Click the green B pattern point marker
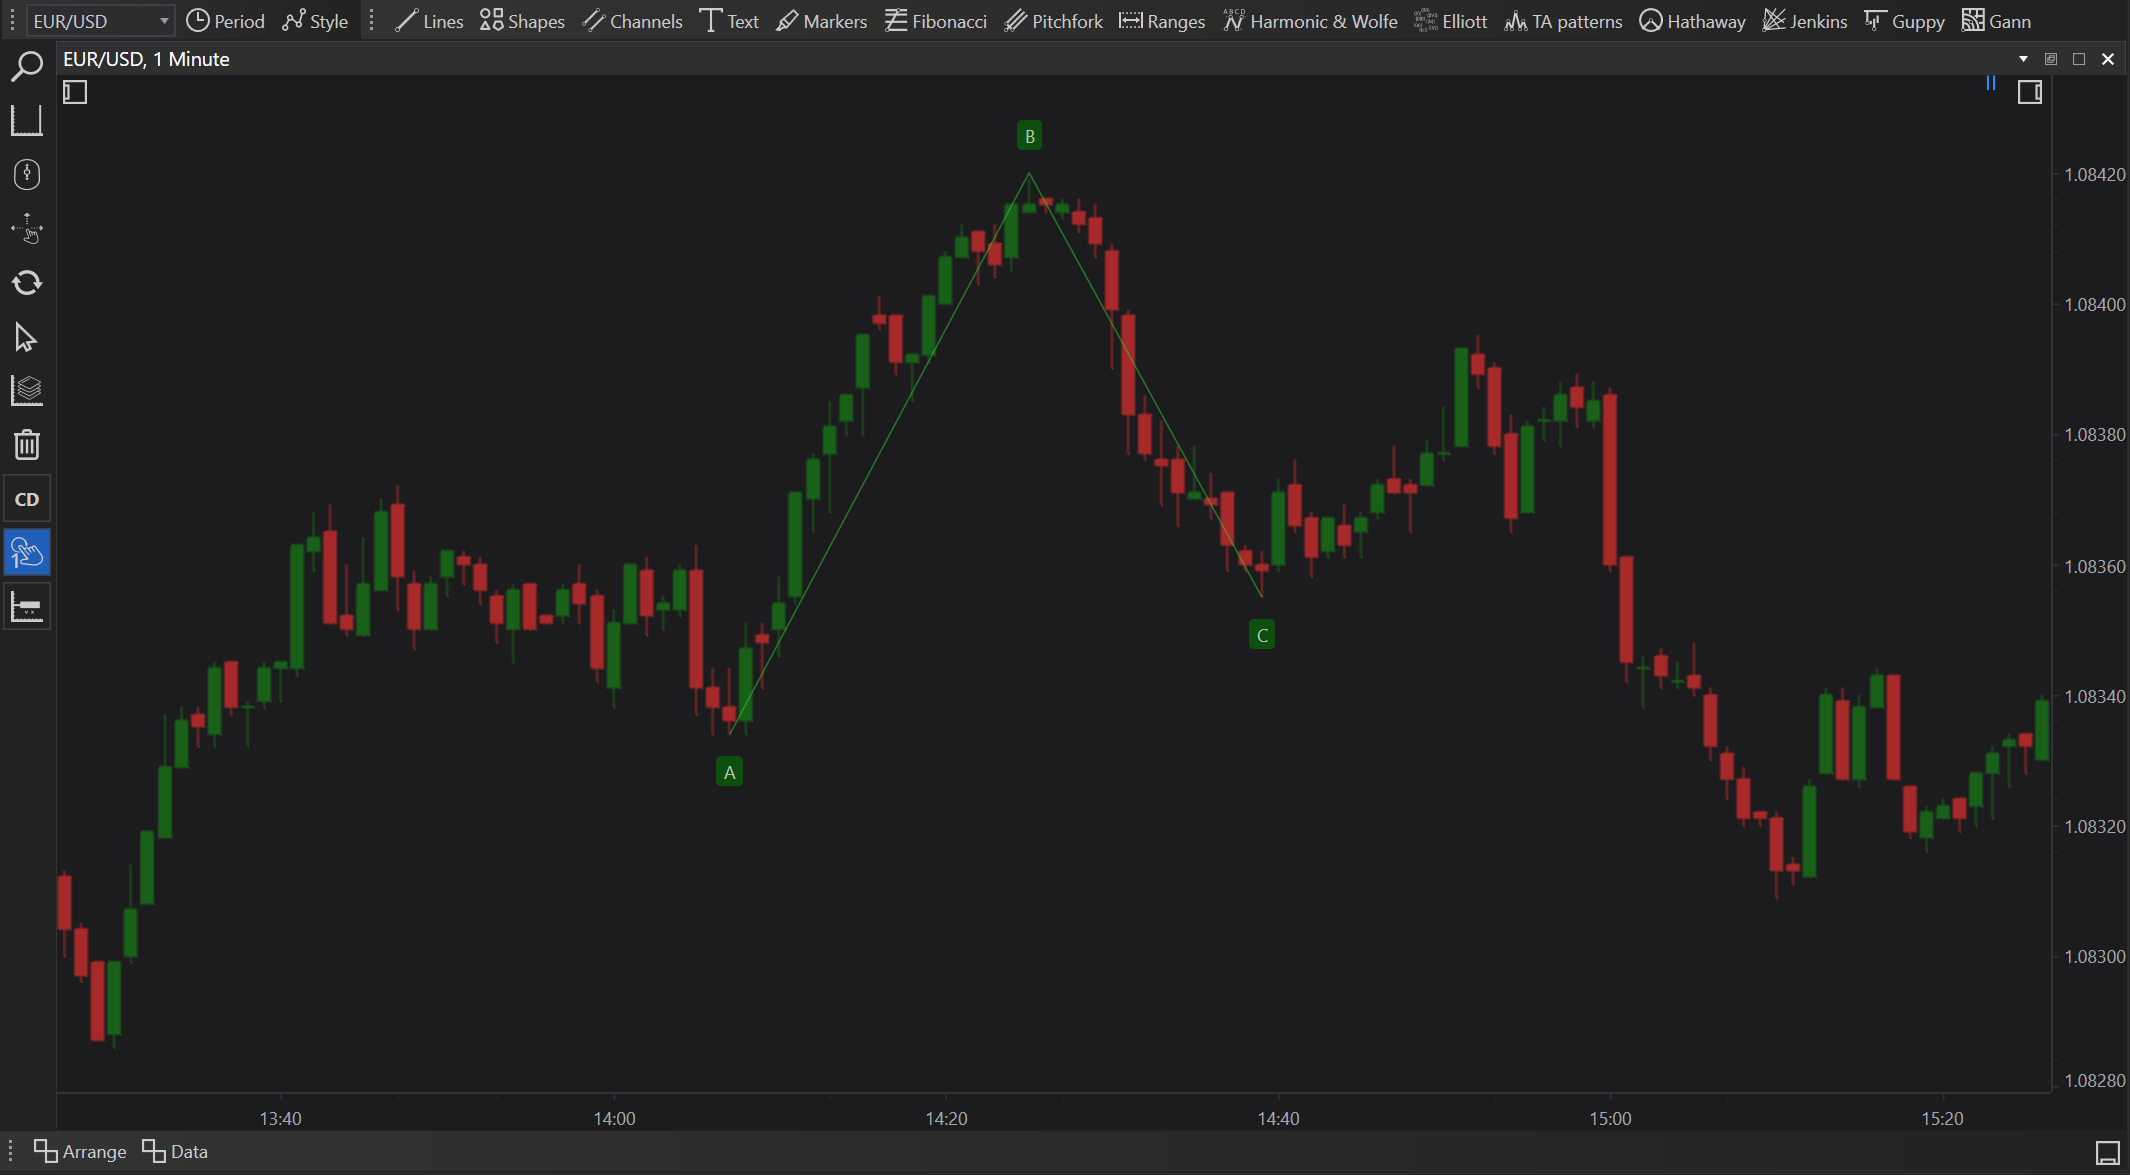This screenshot has height=1175, width=2130. tap(1029, 136)
